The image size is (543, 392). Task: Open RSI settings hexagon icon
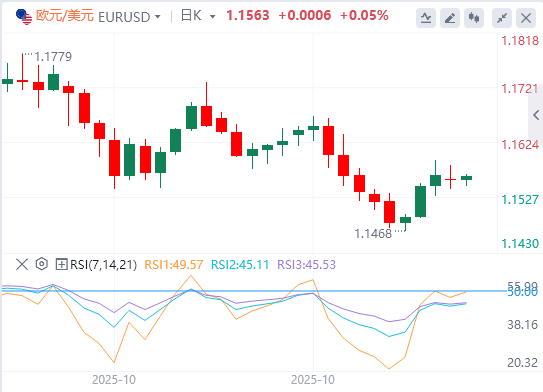pos(42,264)
